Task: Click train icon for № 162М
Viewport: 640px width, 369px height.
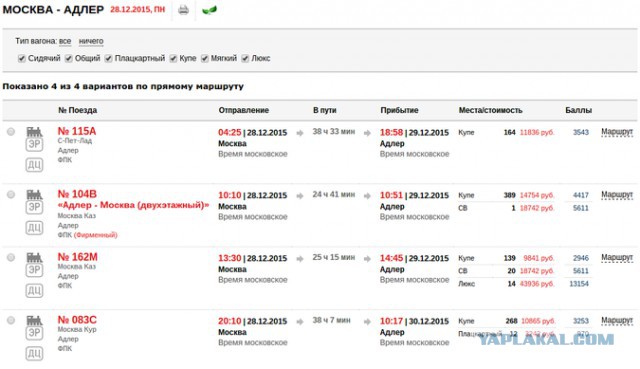Action: (34, 258)
